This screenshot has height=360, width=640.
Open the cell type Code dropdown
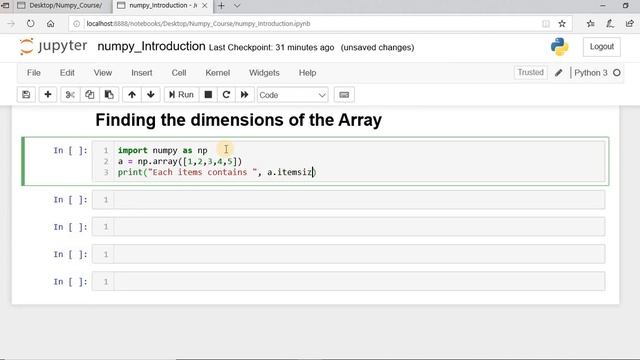pyautogui.click(x=292, y=95)
